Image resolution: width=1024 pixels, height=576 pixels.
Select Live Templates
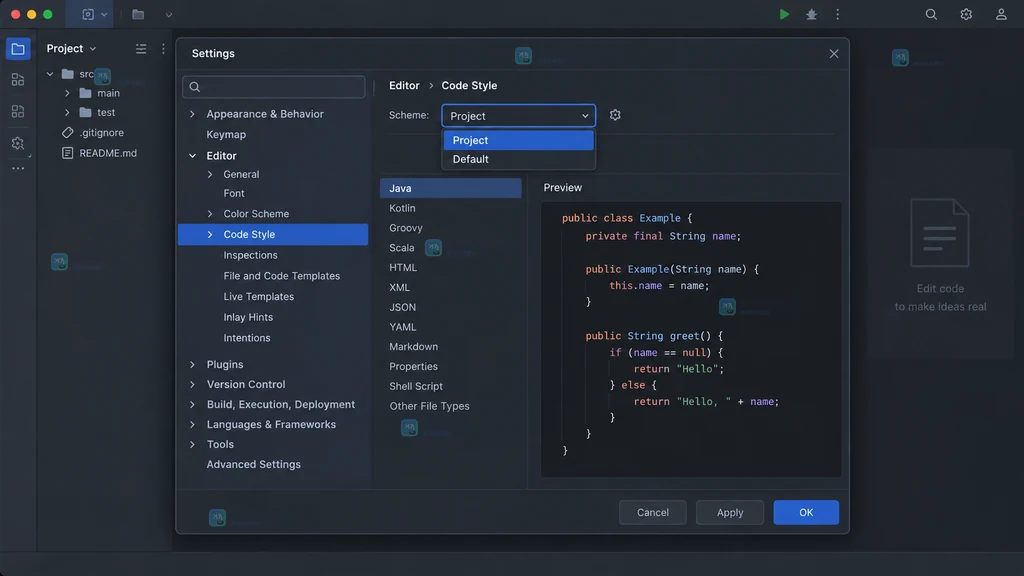coord(259,296)
